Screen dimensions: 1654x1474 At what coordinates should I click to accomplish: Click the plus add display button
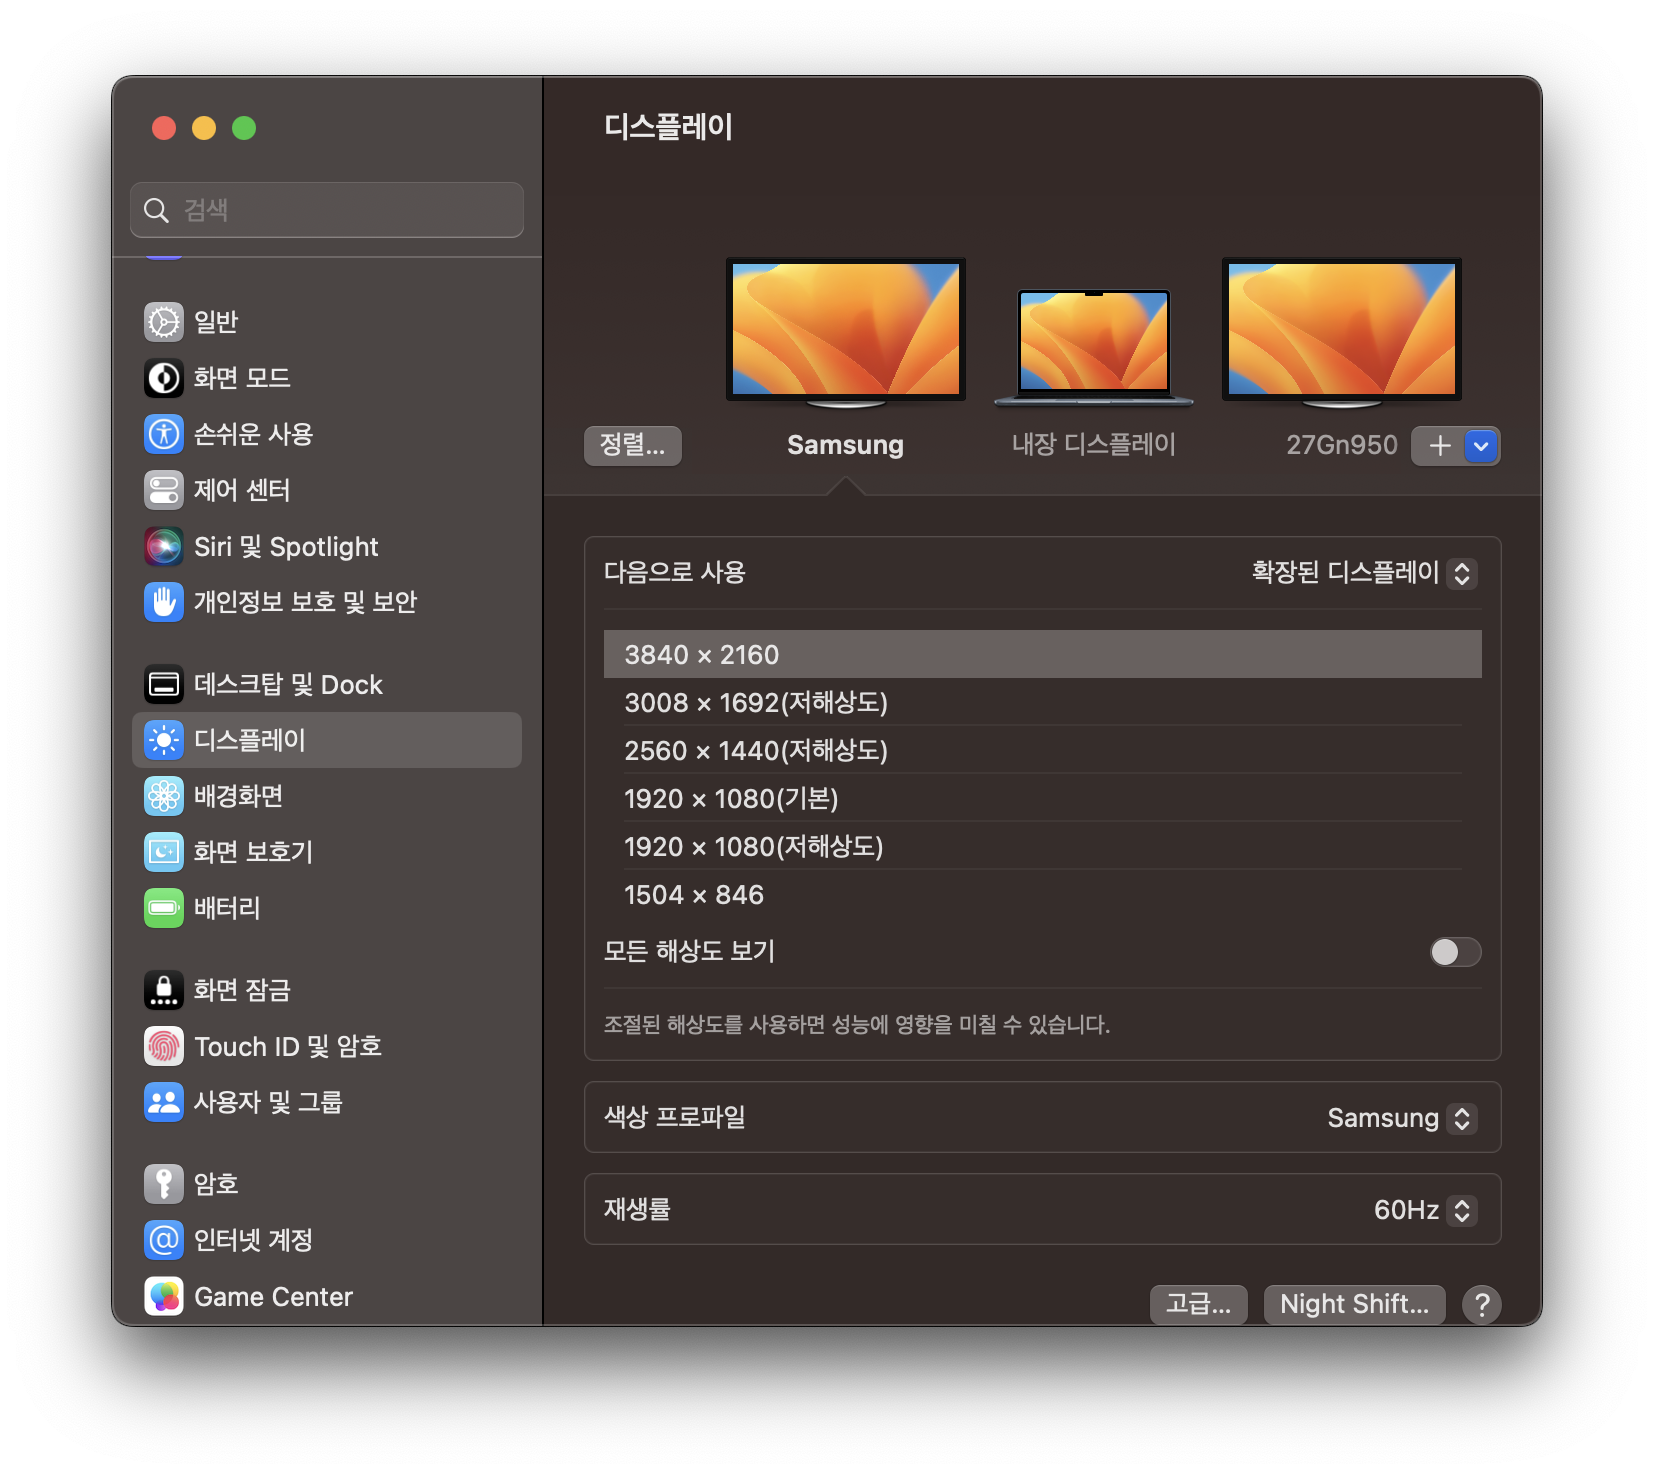pos(1438,446)
